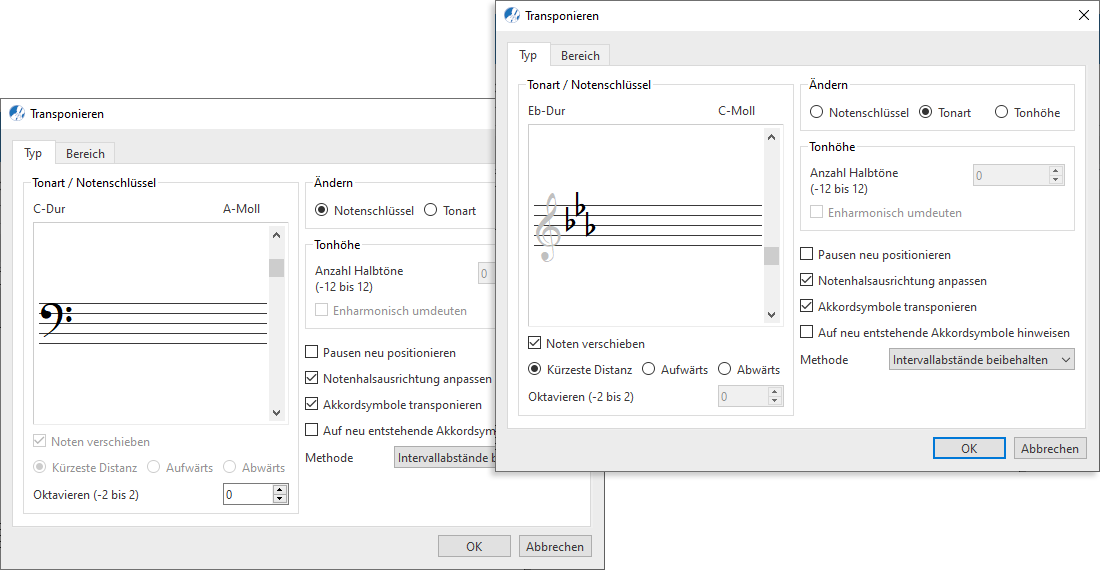Toggle Auf neu entstehende Akkordsymbole hinweisen

(x=809, y=332)
